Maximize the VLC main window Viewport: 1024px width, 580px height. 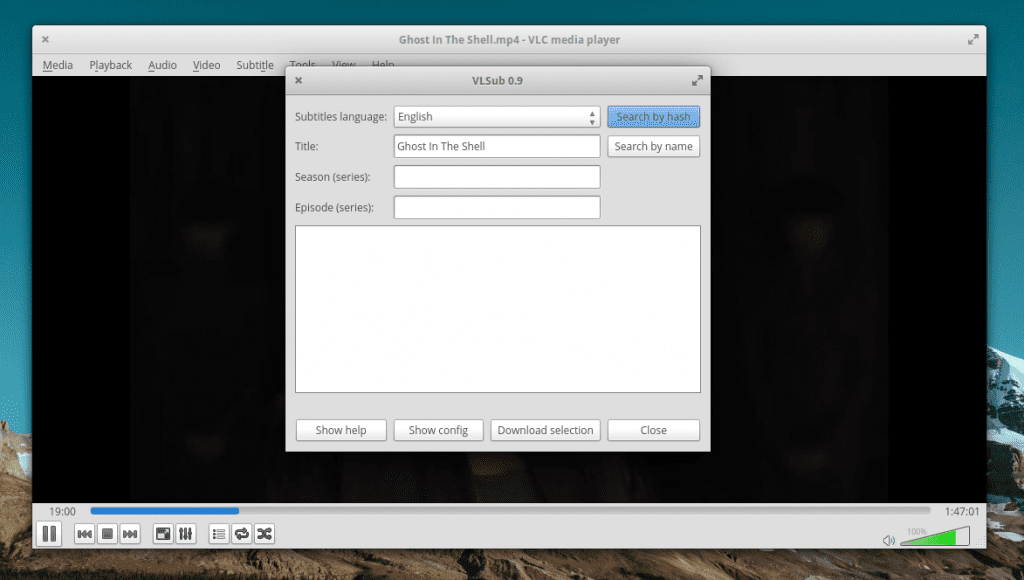pyautogui.click(x=973, y=39)
